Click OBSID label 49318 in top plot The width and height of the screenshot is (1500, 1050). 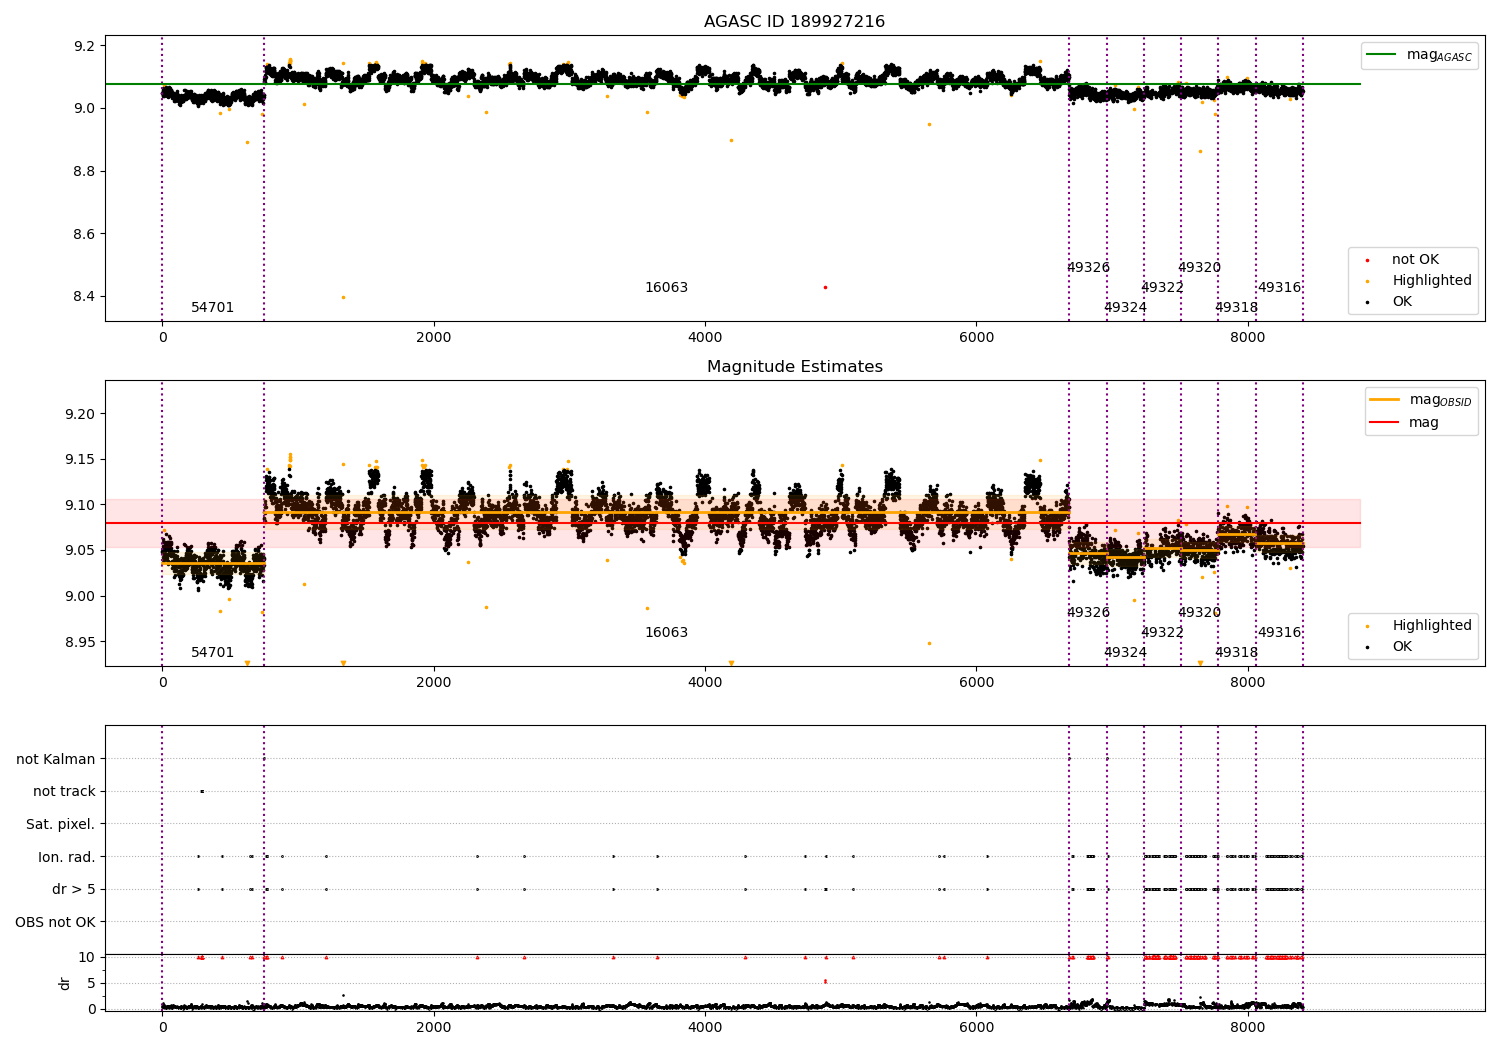[x=1236, y=308]
